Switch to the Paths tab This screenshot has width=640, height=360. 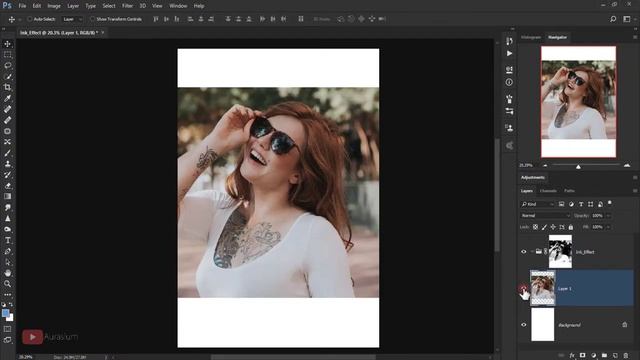(x=569, y=191)
